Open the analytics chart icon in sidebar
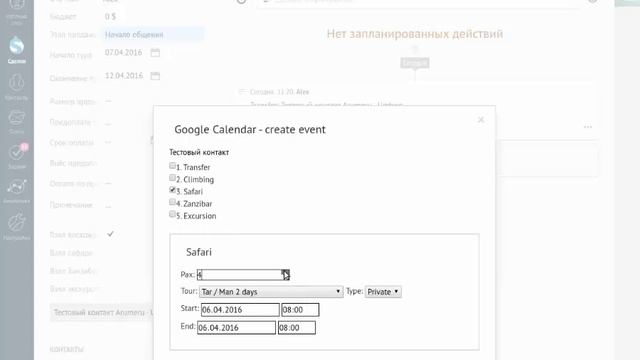This screenshot has width=640, height=360. (17, 191)
